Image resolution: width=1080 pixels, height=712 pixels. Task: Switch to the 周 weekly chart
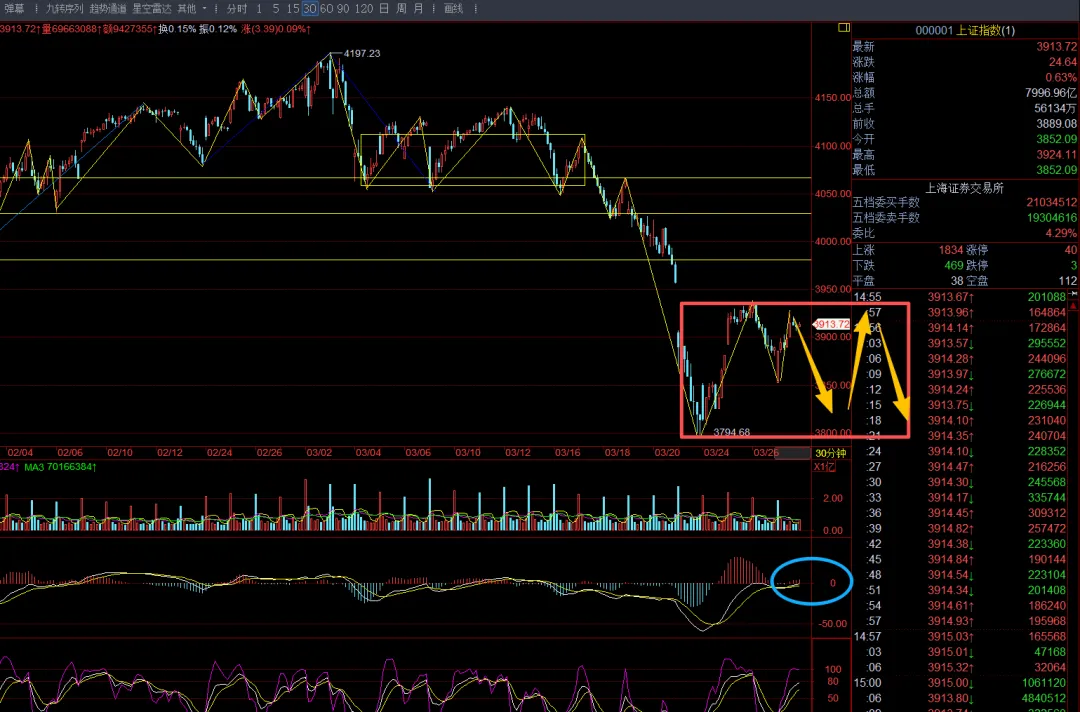401,9
